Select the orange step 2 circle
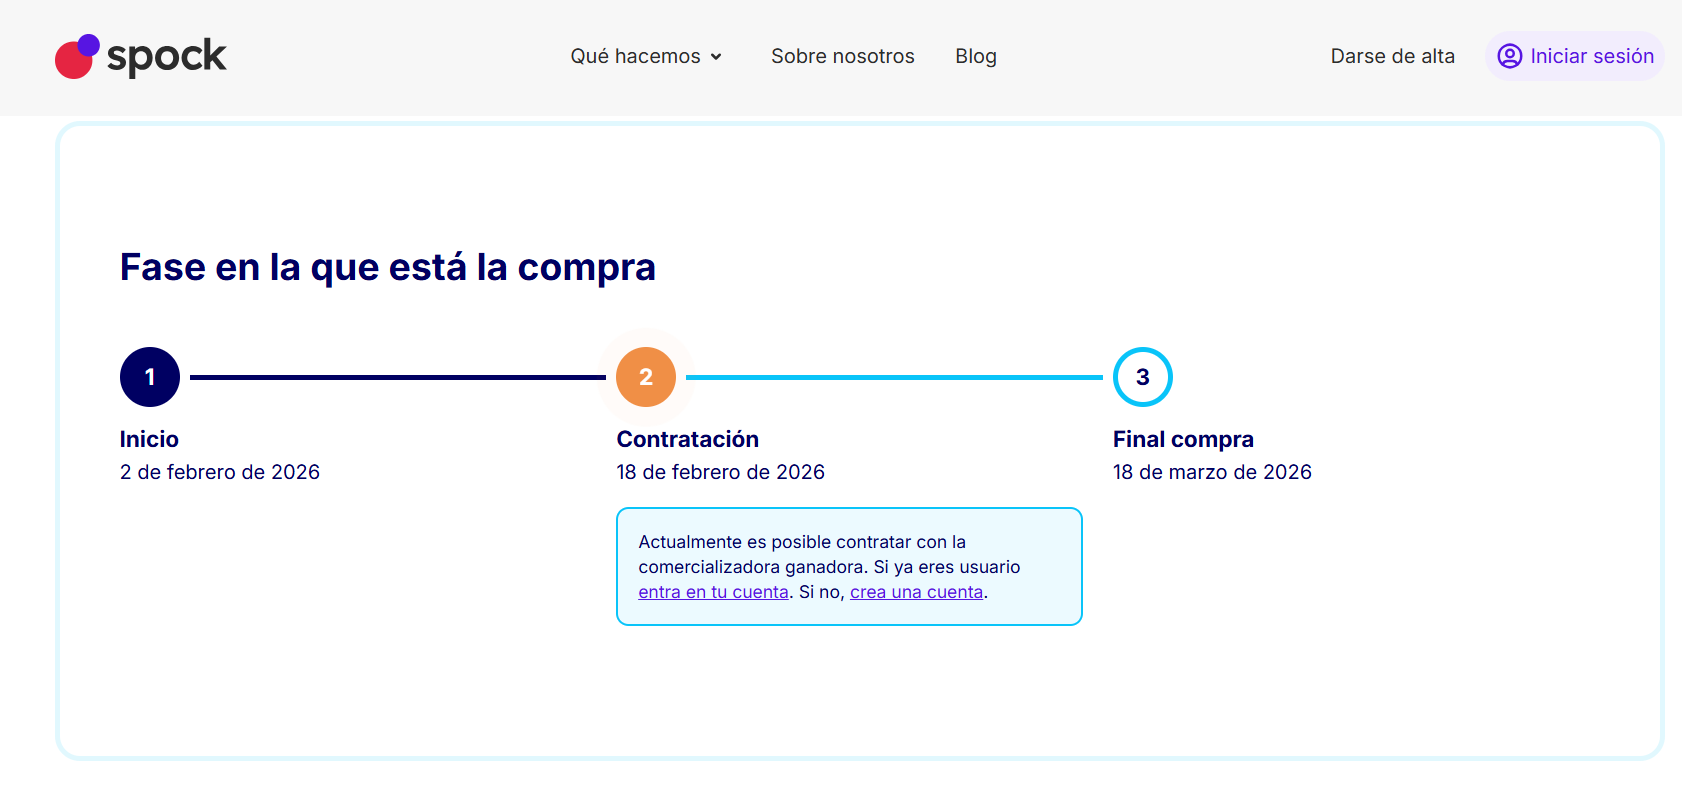This screenshot has height=803, width=1682. pos(646,377)
